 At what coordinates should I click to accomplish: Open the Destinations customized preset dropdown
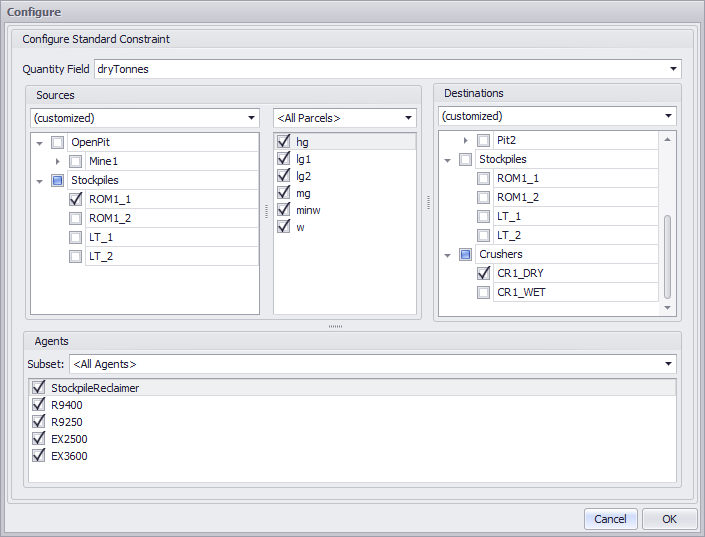click(x=667, y=116)
